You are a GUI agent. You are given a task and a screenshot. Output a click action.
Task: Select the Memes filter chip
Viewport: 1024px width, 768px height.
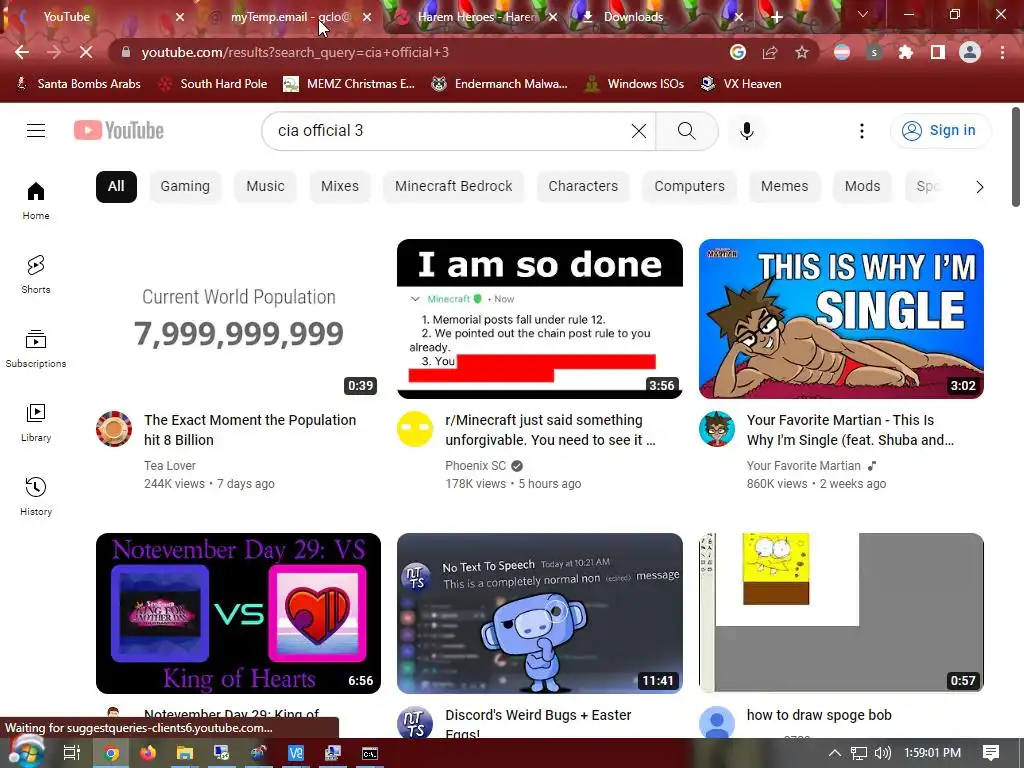coord(784,187)
